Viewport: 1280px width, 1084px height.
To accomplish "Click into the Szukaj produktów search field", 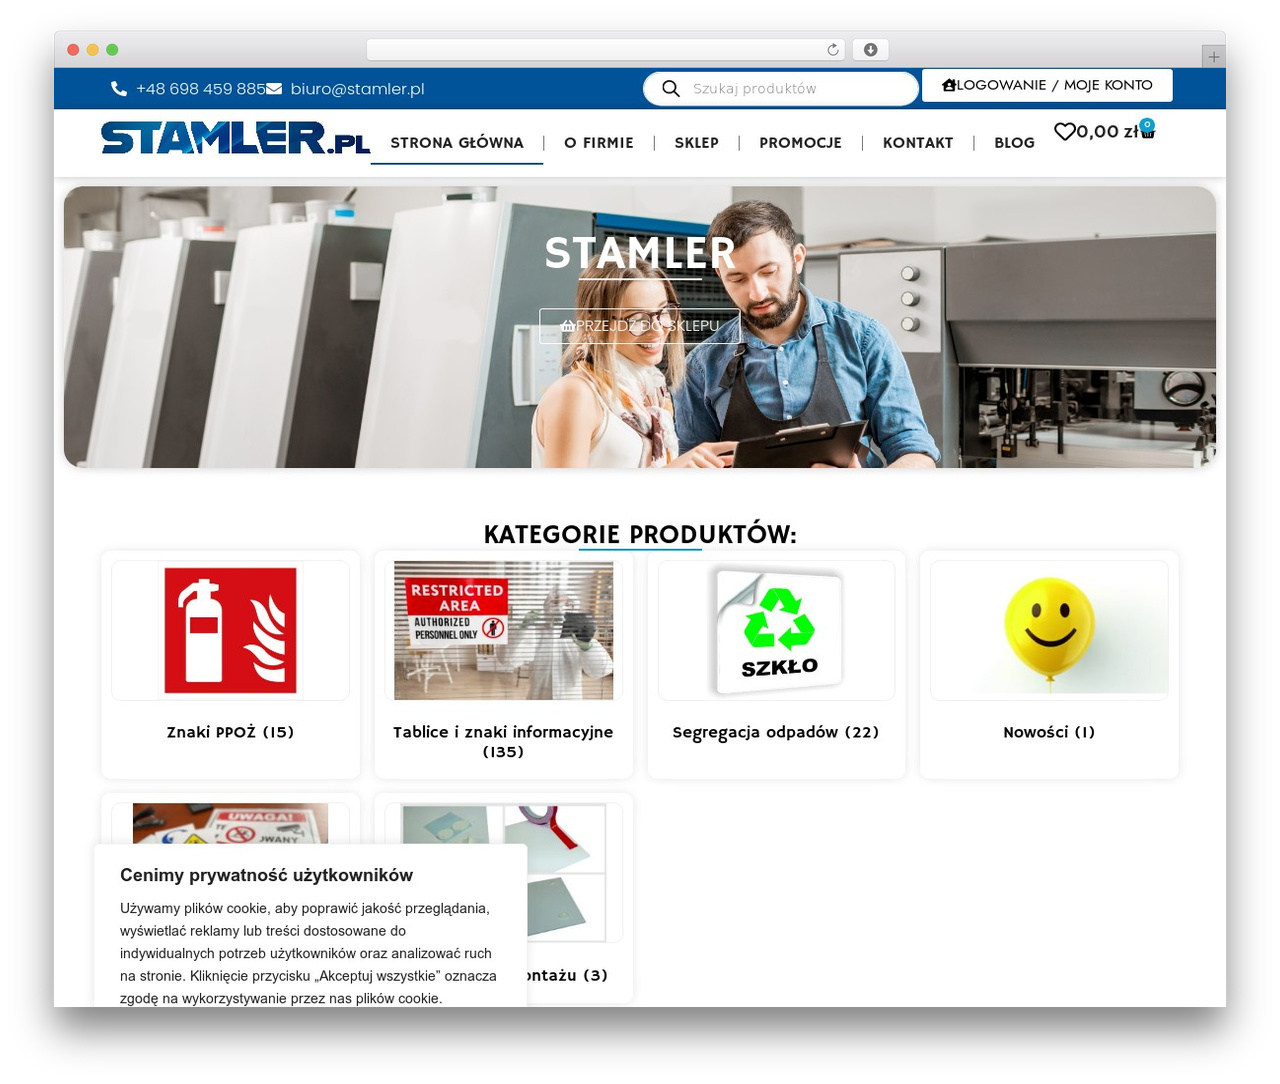I will click(x=780, y=89).
